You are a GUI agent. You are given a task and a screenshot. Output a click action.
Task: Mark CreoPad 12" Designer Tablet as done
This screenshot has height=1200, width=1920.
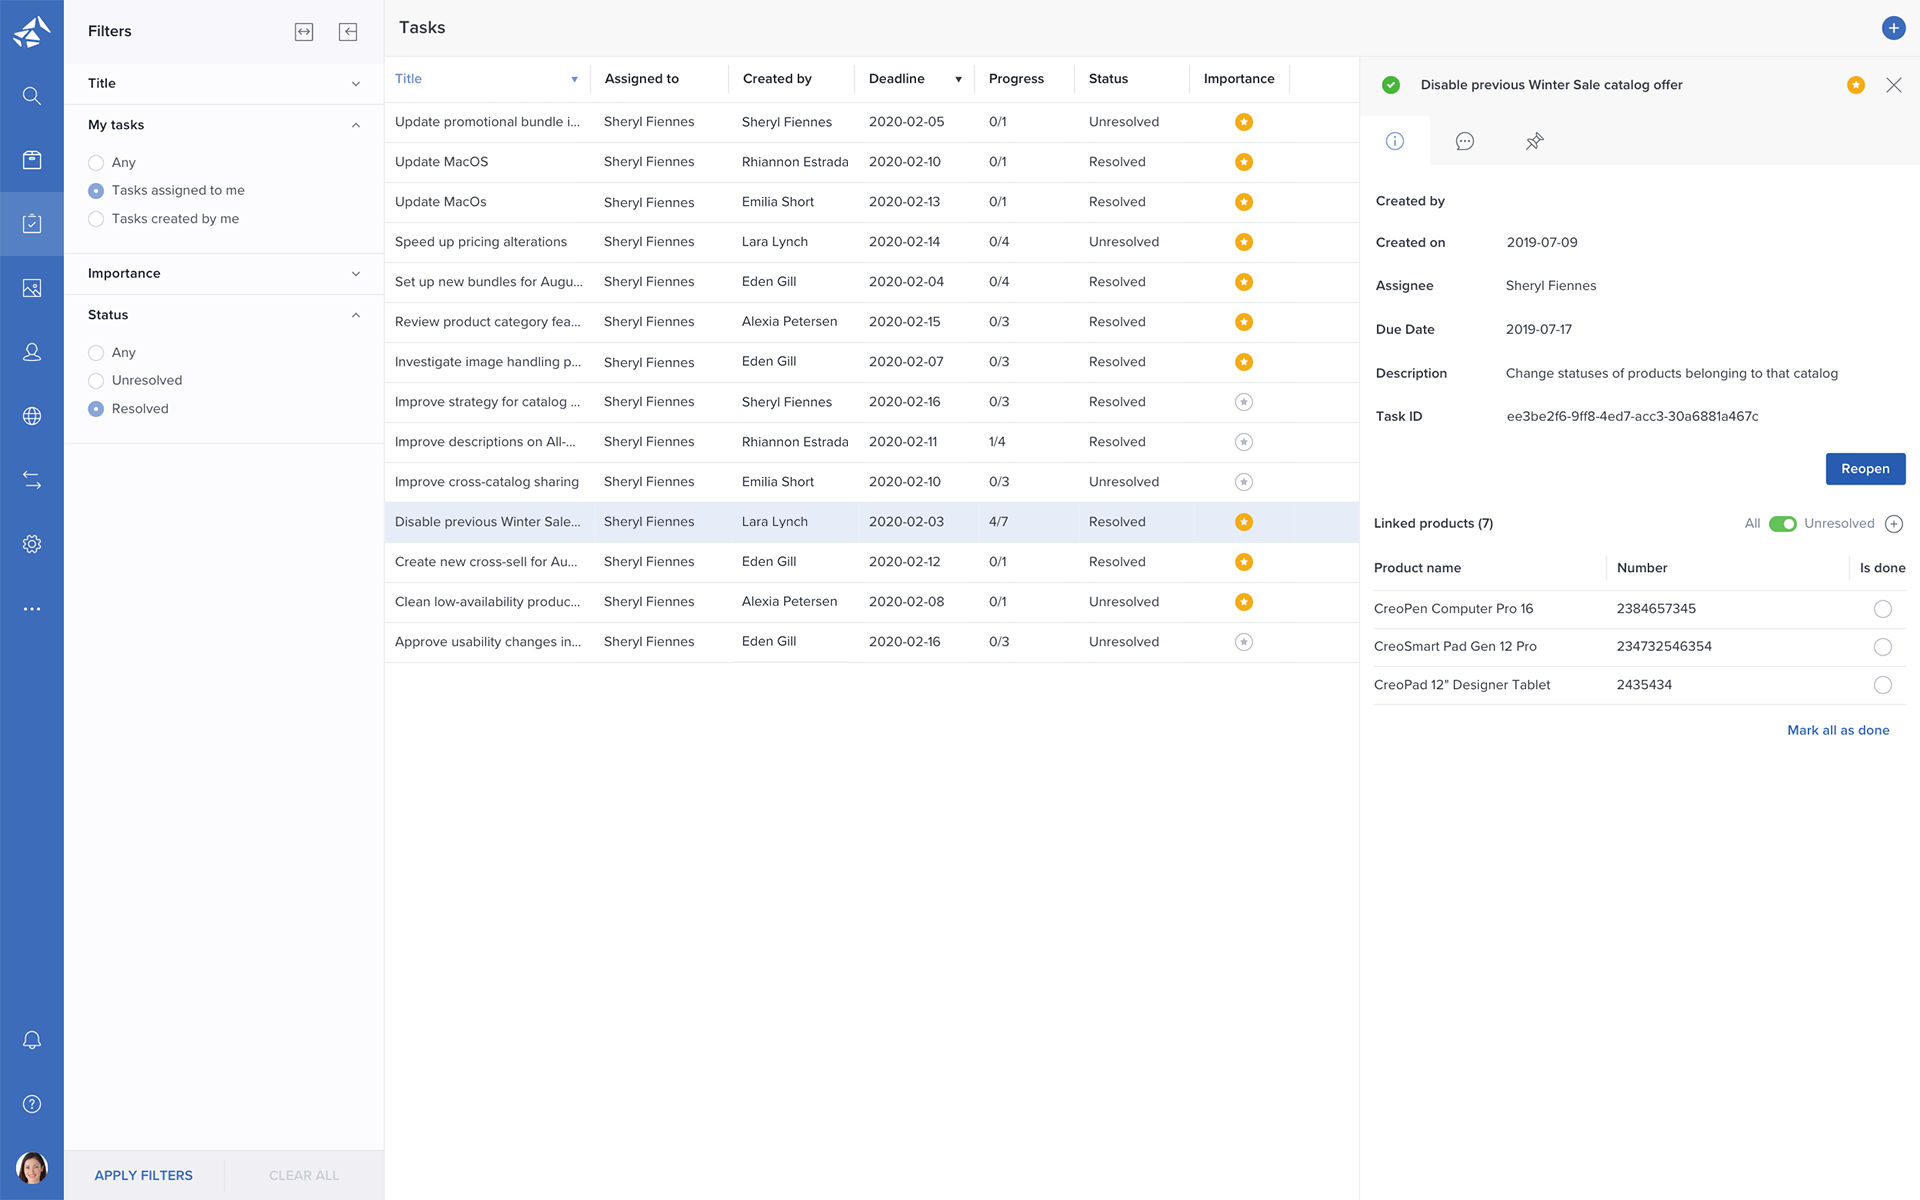(1882, 685)
